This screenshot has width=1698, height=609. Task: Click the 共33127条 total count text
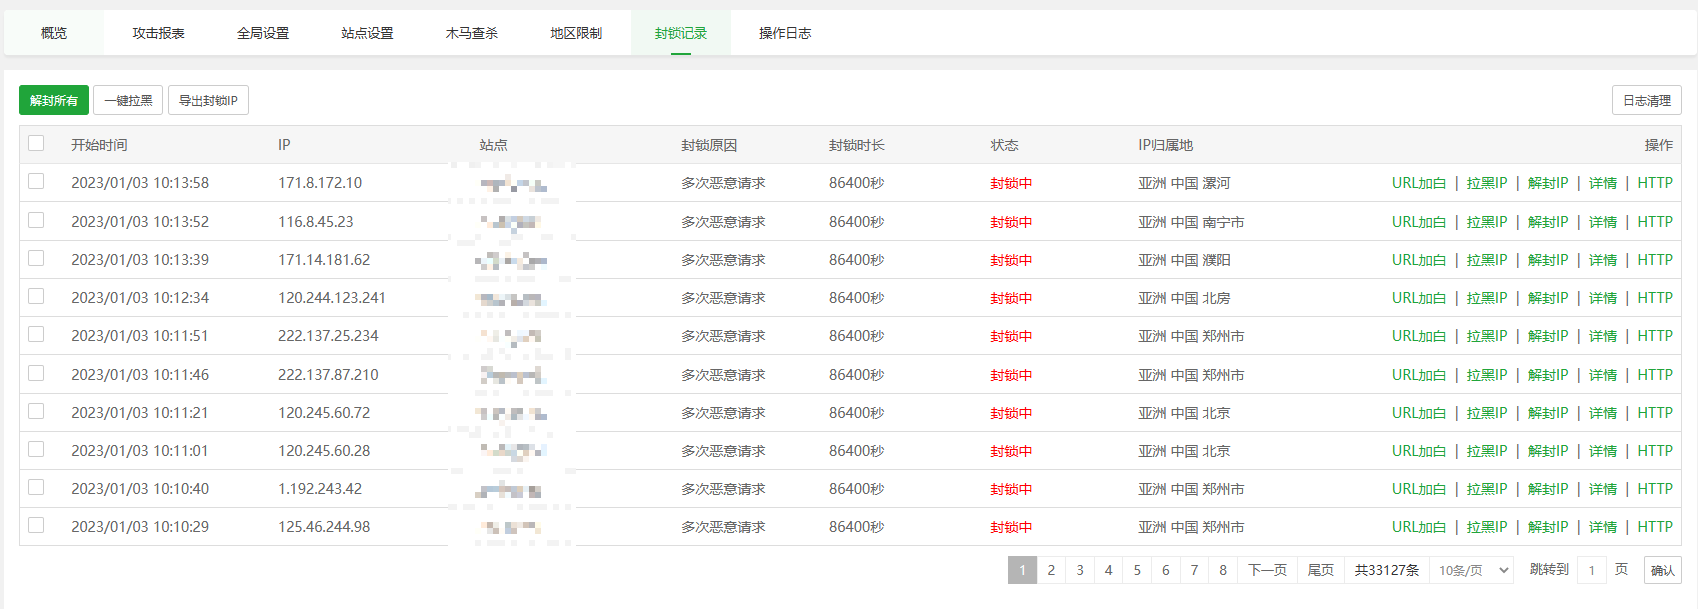1387,570
